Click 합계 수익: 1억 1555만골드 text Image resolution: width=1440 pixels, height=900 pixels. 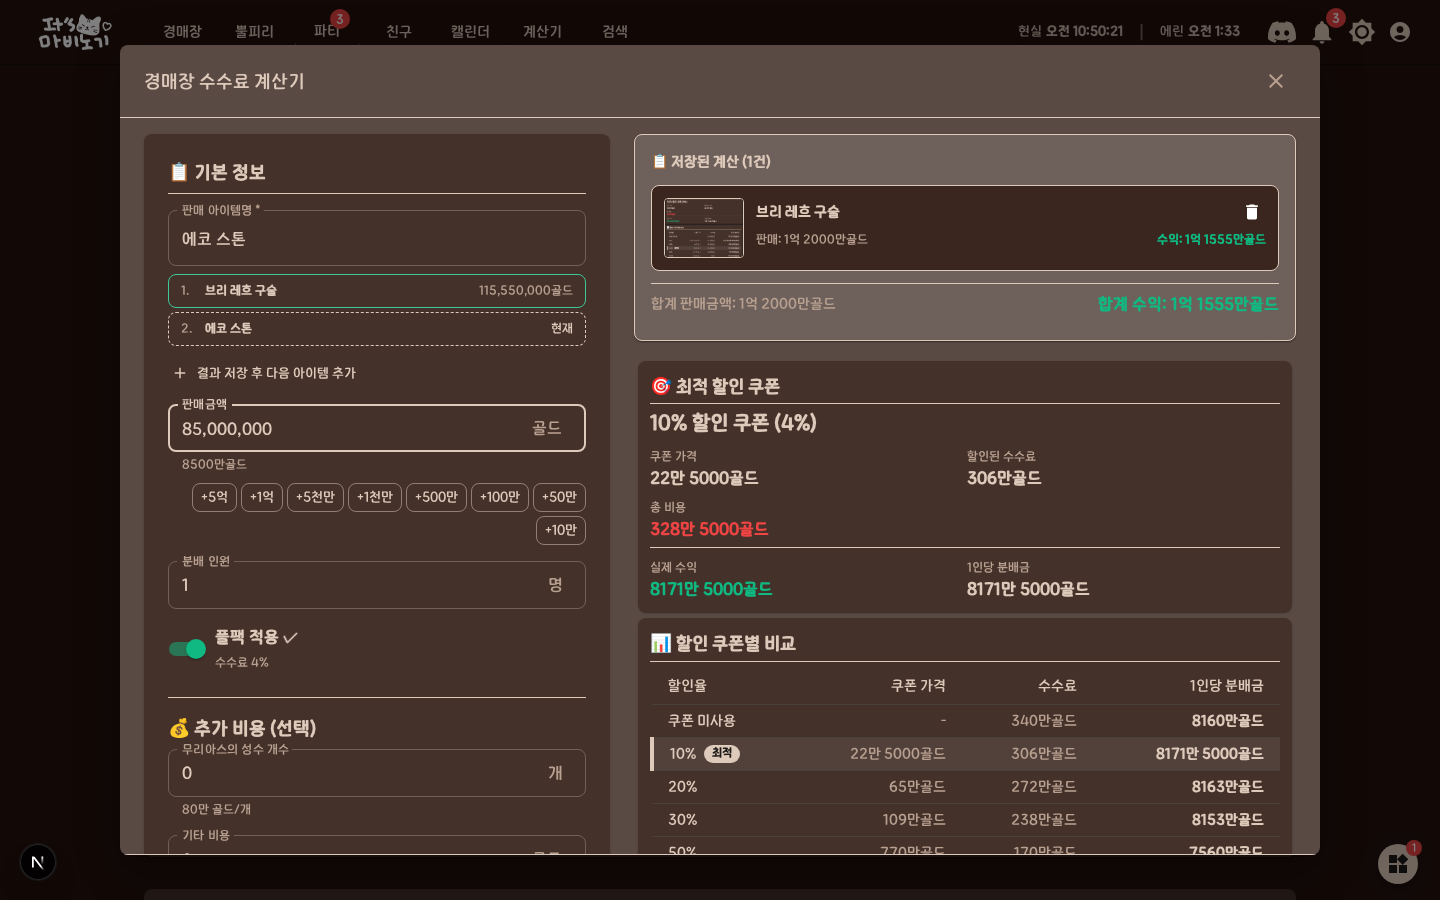[x=1188, y=304]
